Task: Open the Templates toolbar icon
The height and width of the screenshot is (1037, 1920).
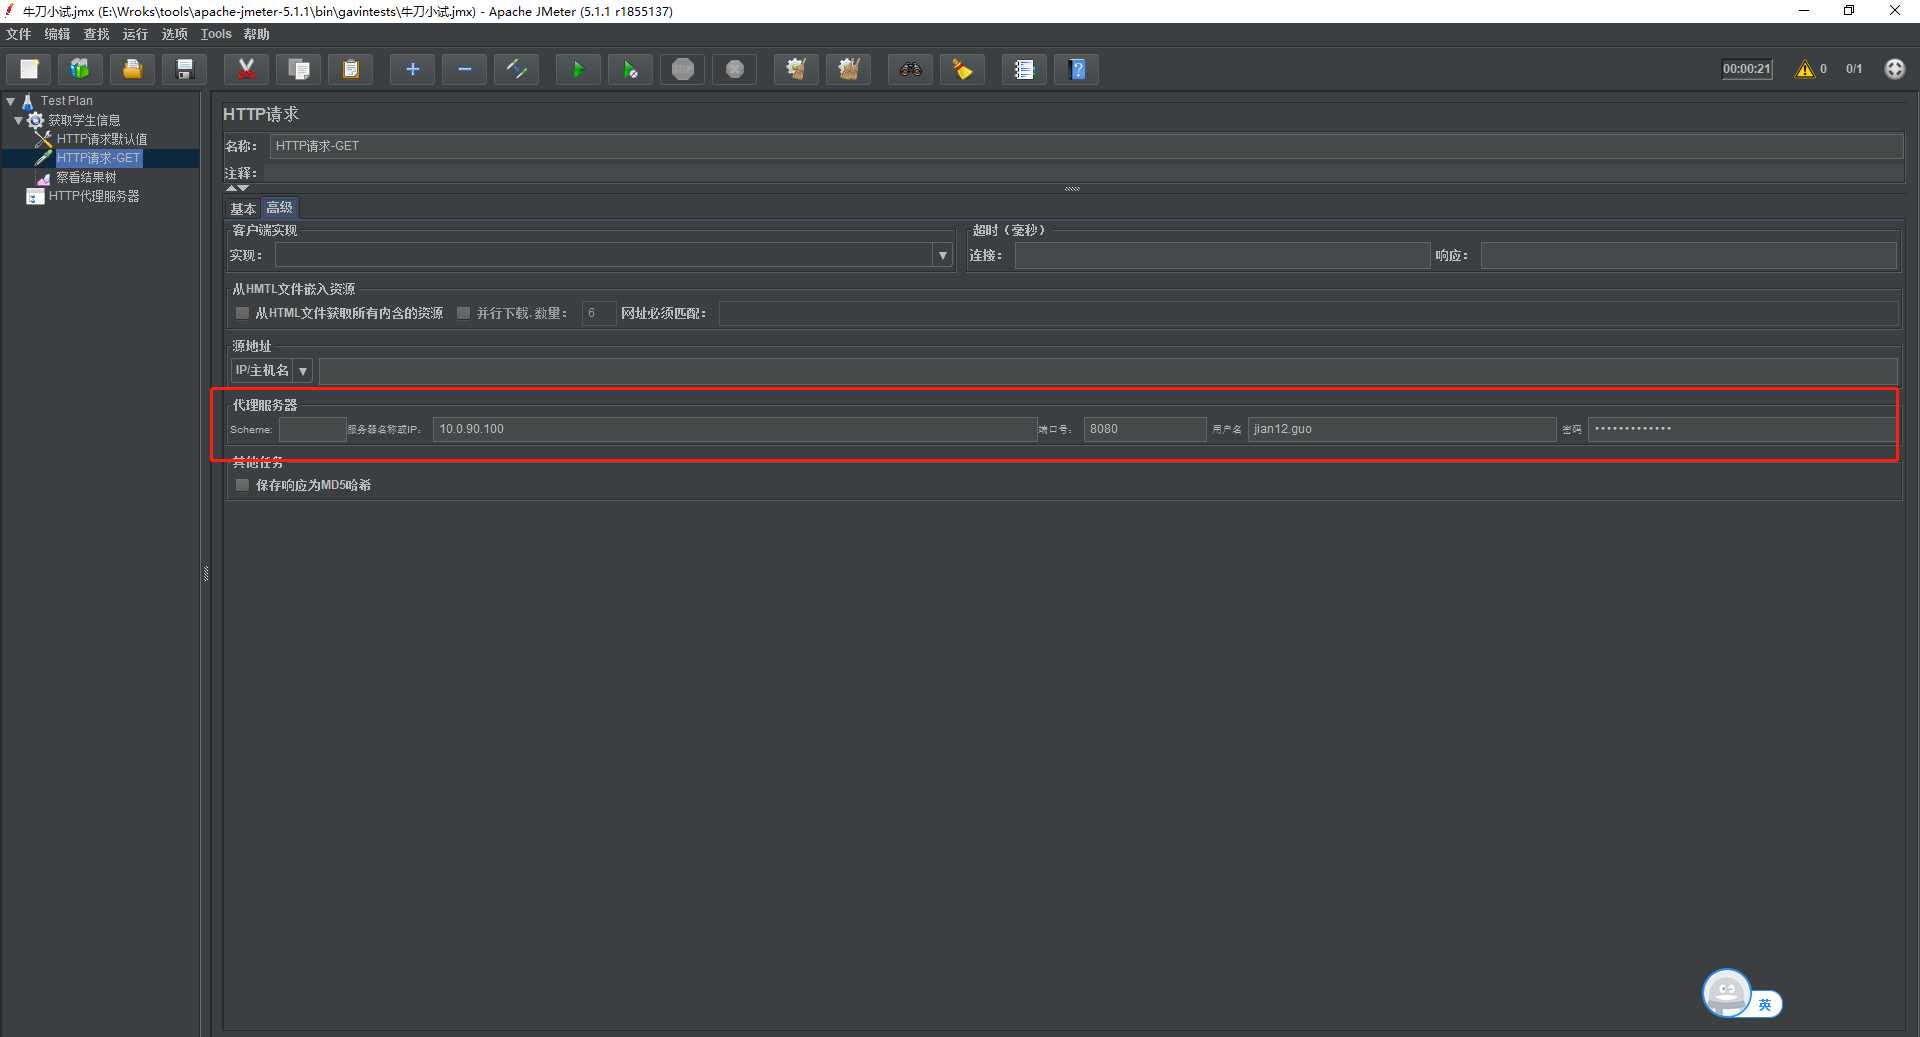Action: point(80,69)
